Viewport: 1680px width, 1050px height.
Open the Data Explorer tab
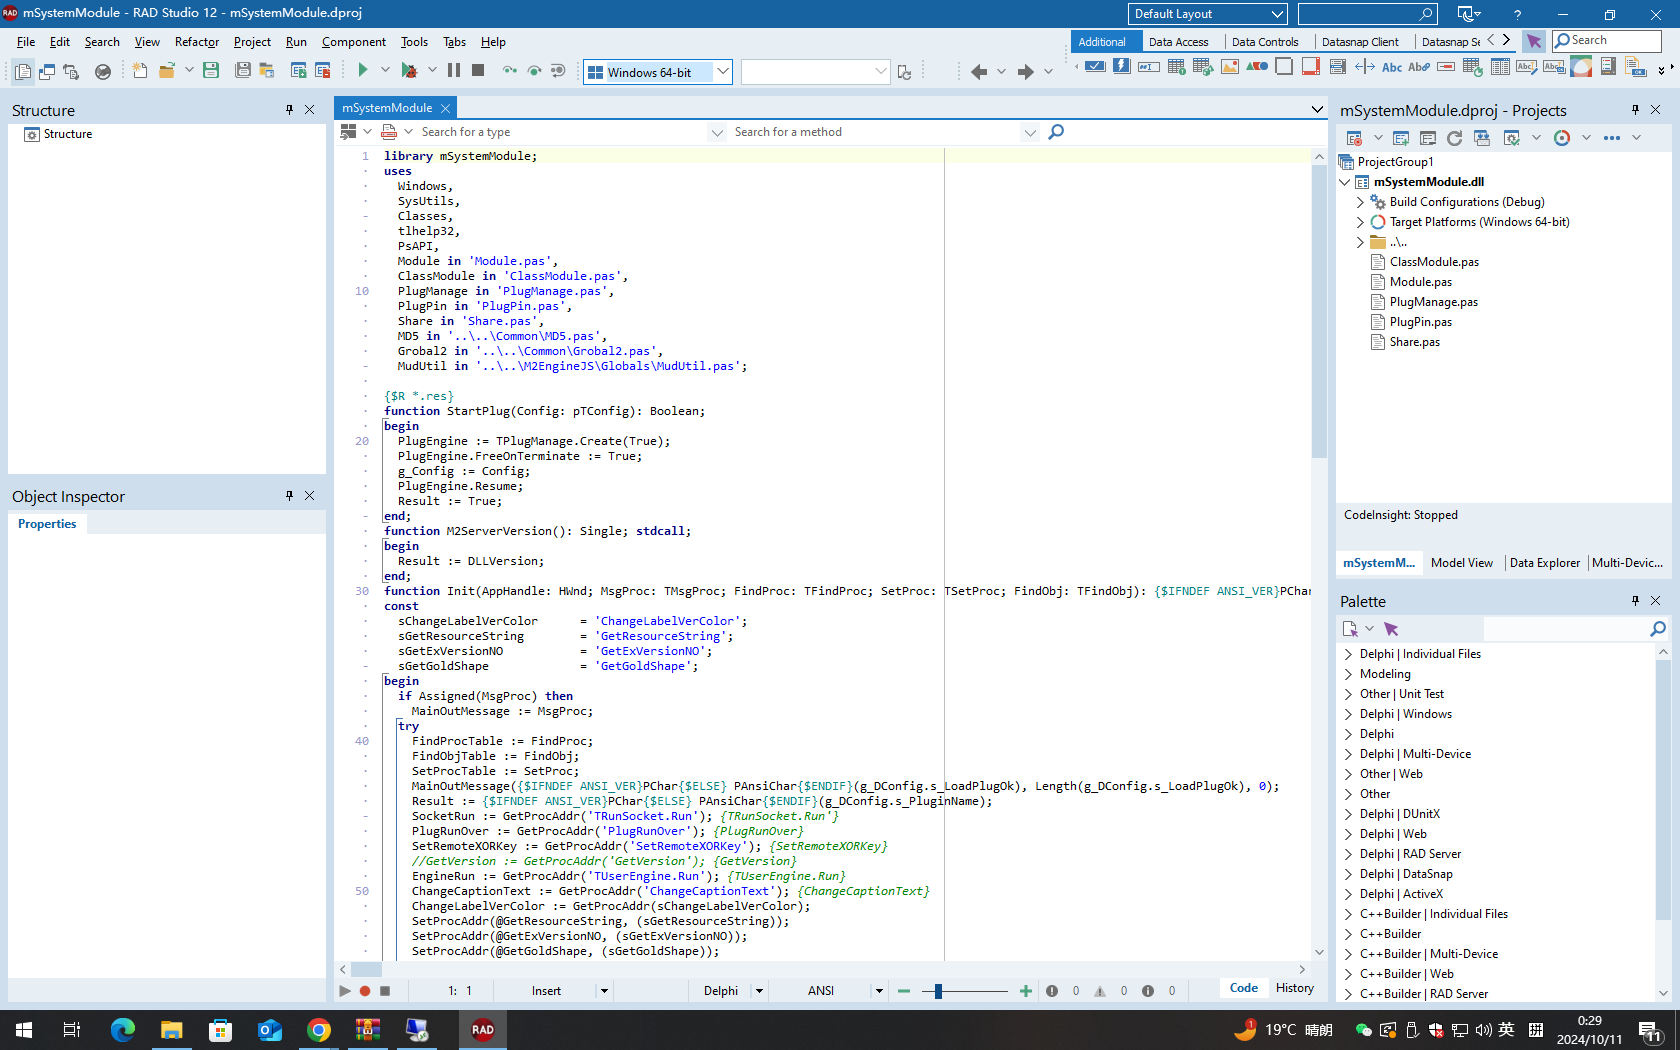[1544, 563]
